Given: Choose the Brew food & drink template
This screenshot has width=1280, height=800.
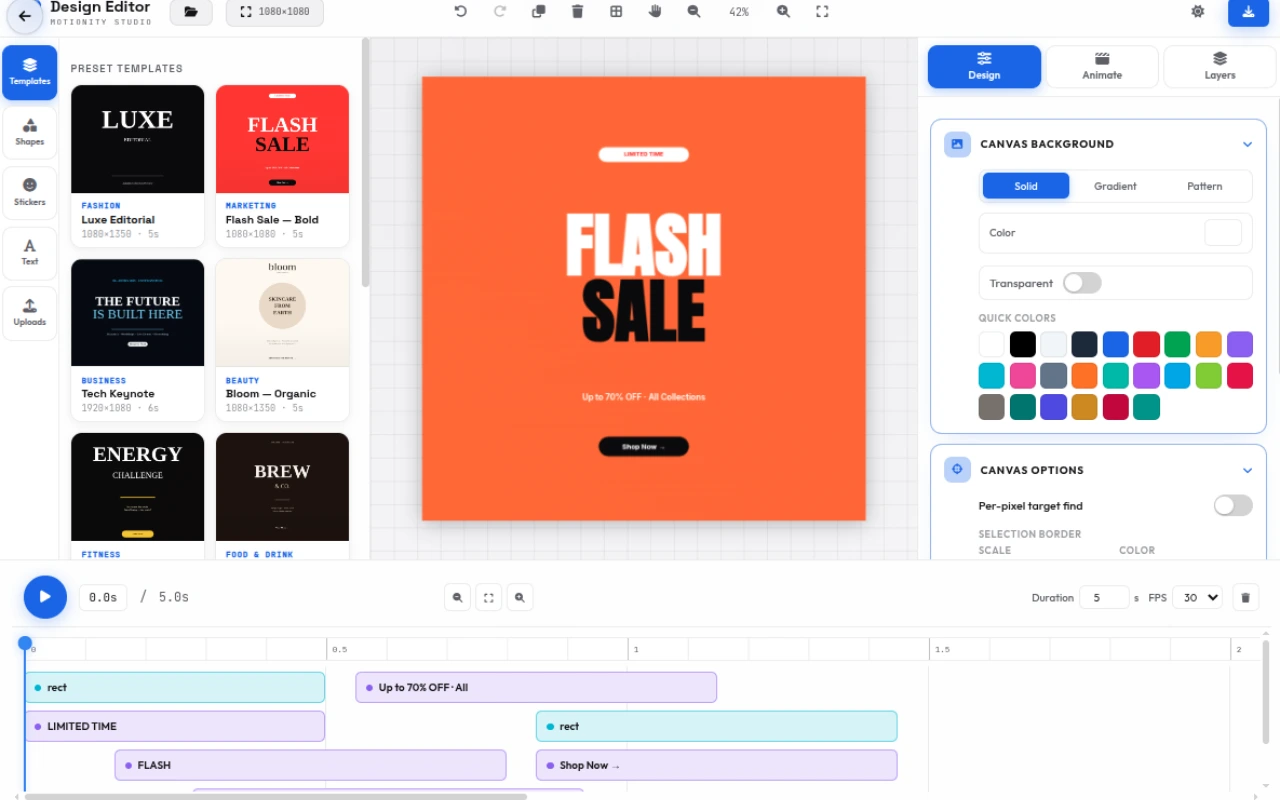Looking at the screenshot, I should click(282, 496).
